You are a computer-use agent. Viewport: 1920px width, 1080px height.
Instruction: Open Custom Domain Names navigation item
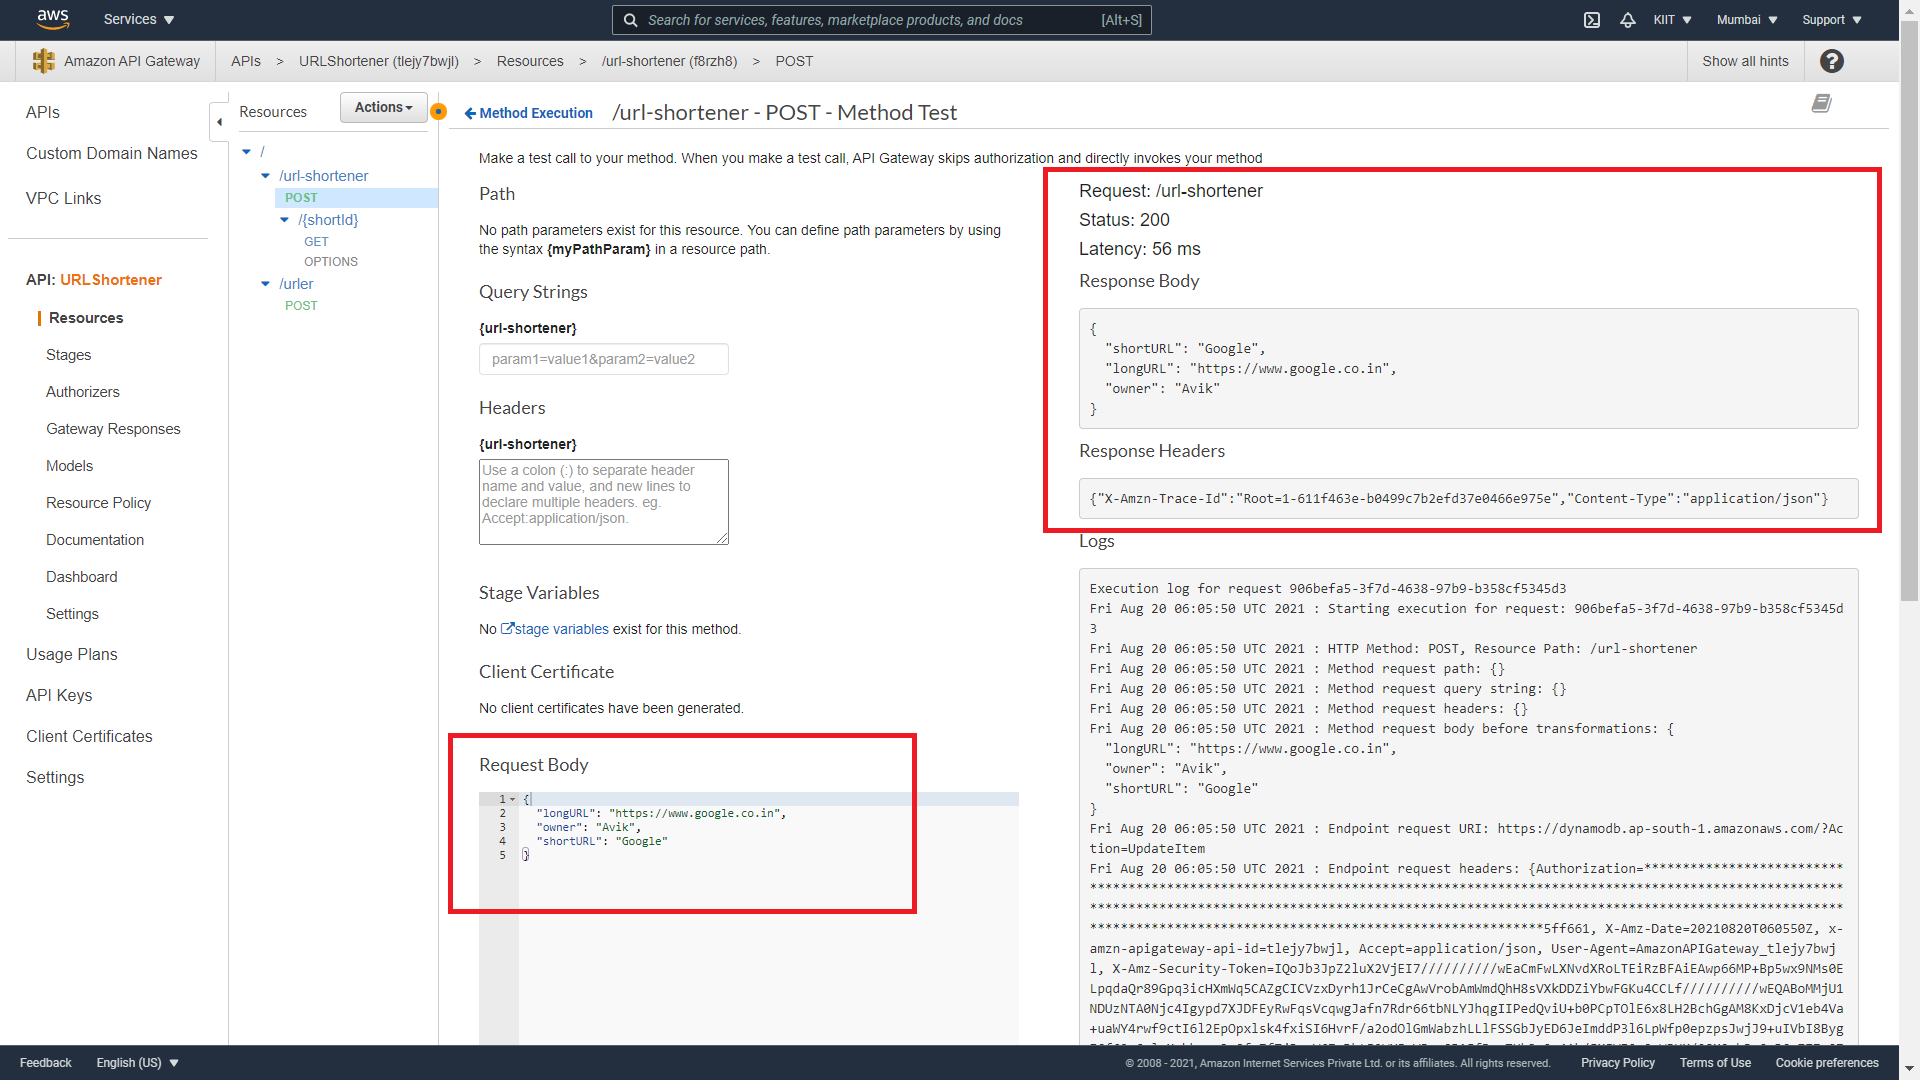tap(112, 153)
